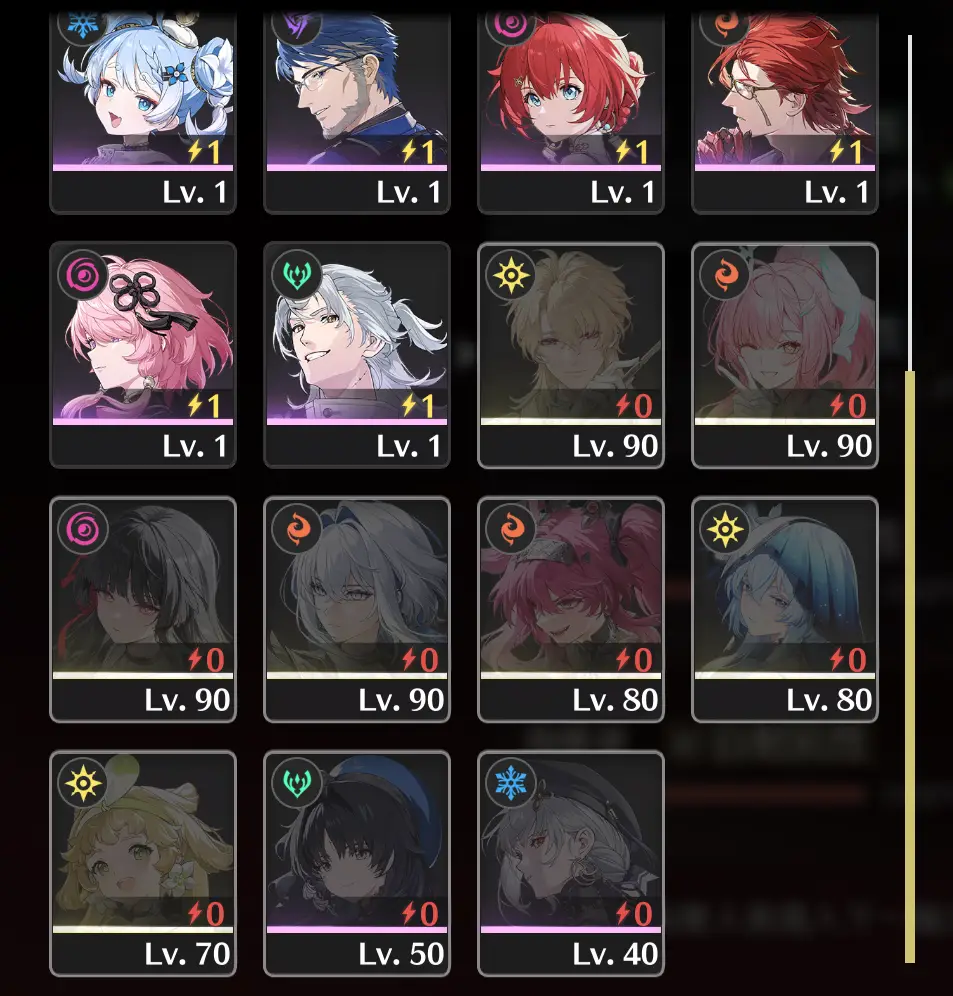
Task: Pick the blue-haired man with glasses
Action: pos(357,113)
